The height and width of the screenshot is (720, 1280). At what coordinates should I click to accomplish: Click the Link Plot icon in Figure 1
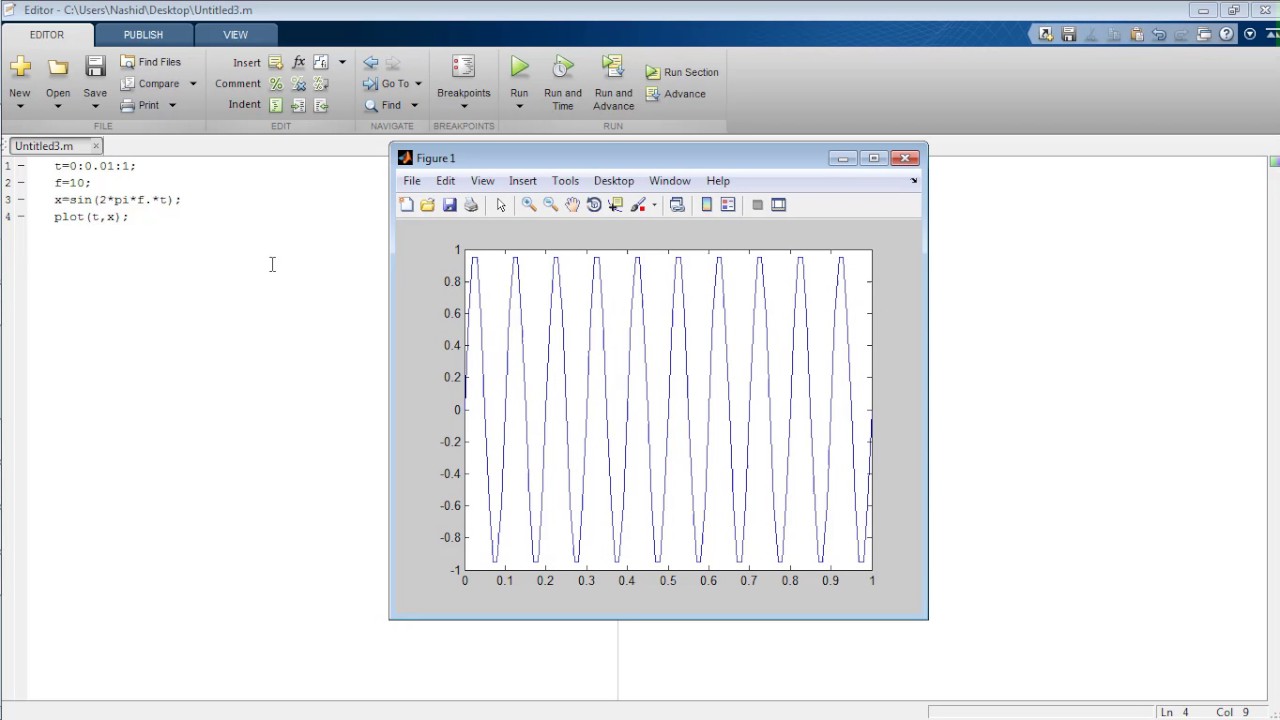tap(677, 205)
